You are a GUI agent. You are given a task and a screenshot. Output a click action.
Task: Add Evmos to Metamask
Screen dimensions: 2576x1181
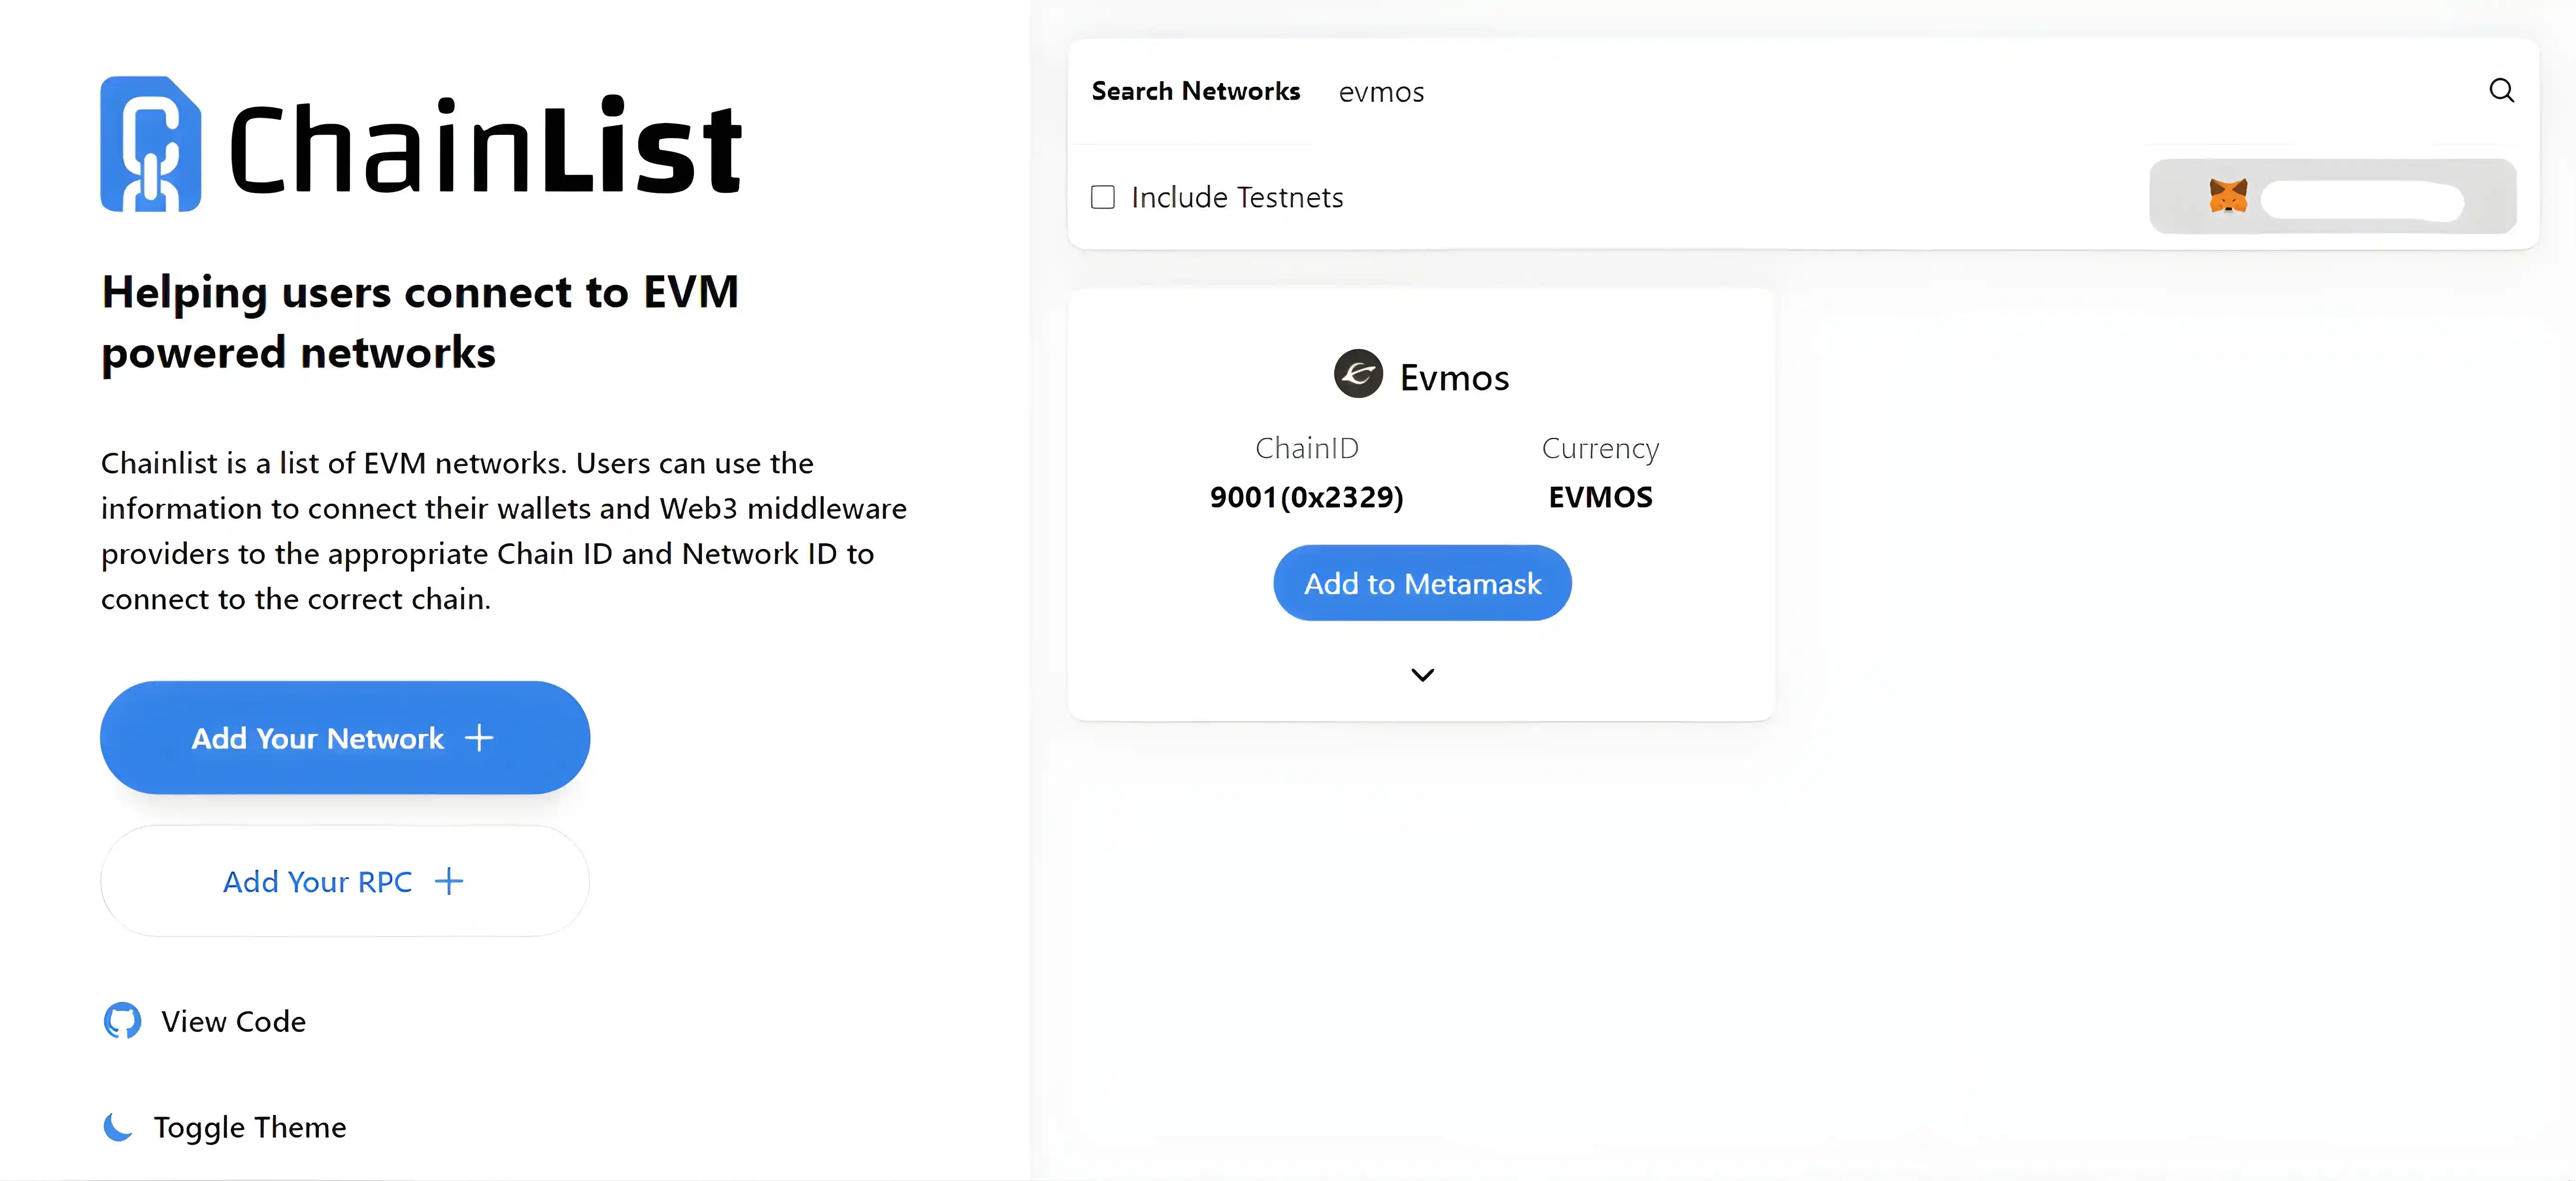(x=1422, y=583)
